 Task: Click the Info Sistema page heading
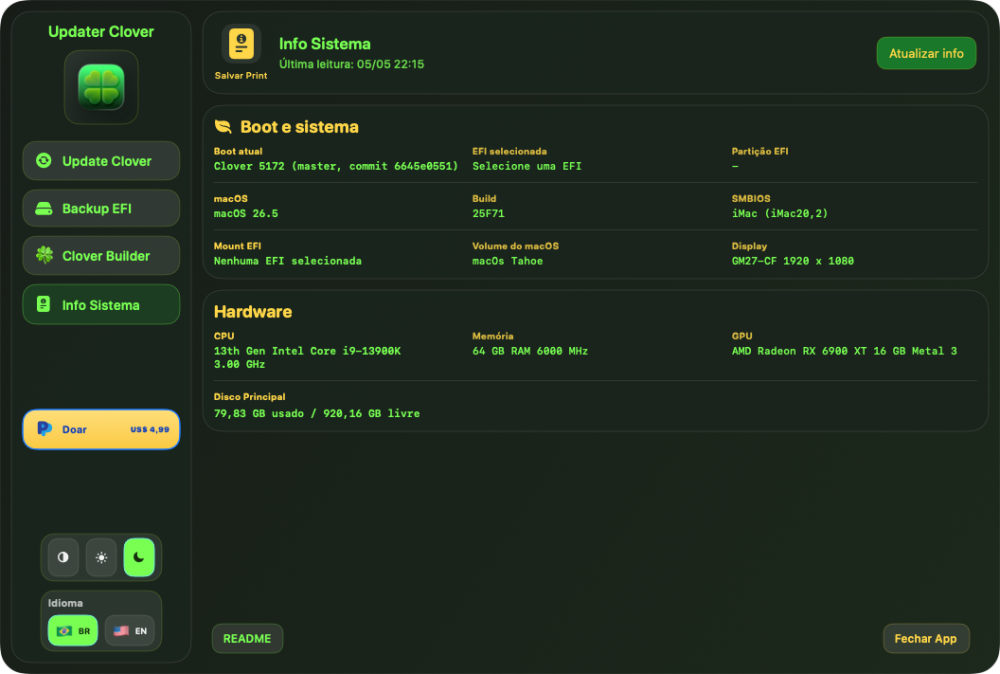click(x=325, y=43)
